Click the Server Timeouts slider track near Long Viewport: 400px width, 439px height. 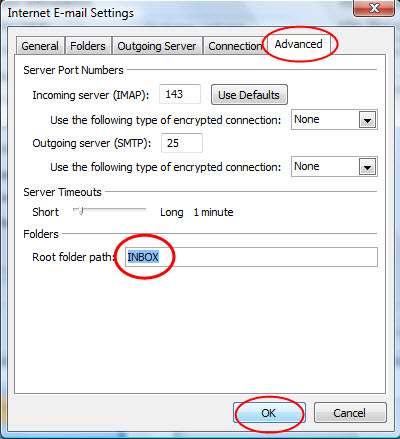pos(138,210)
